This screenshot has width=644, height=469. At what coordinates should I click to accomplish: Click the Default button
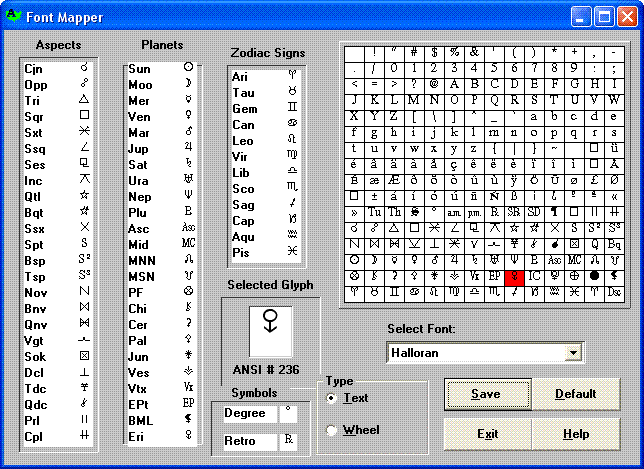(x=575, y=394)
